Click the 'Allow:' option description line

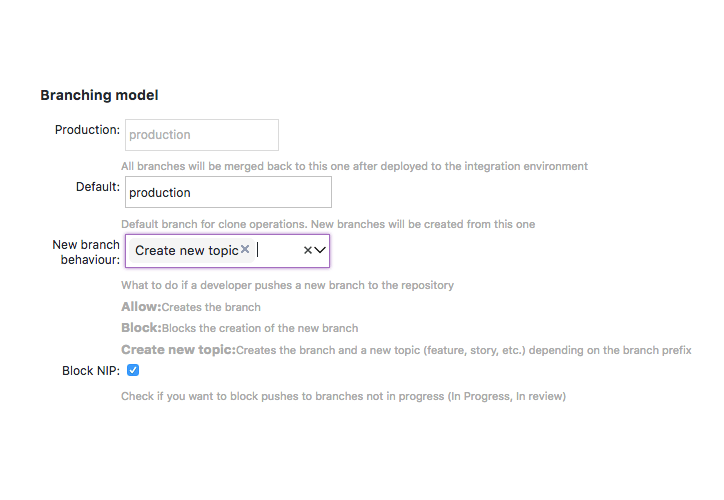point(191,307)
